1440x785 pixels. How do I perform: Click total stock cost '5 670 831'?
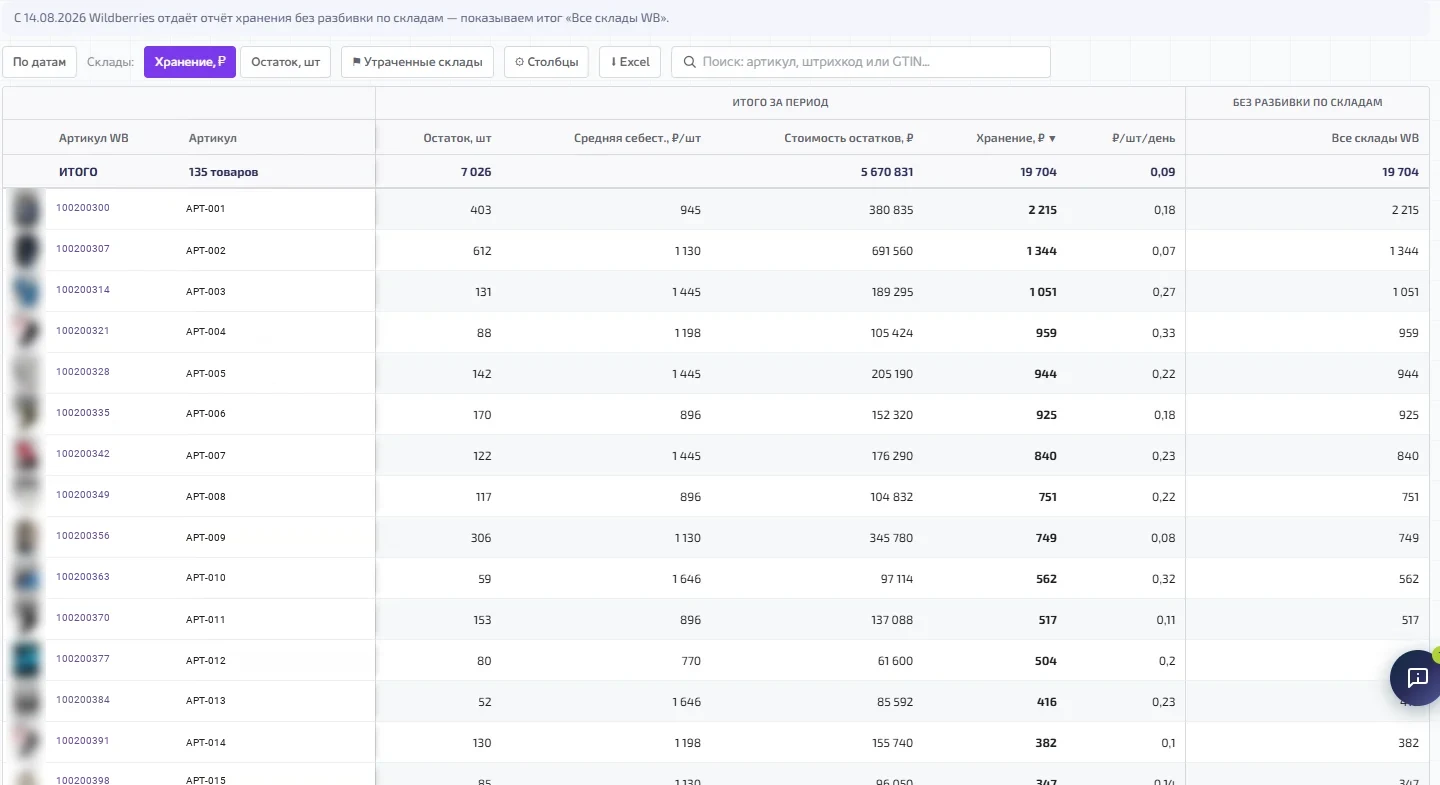(887, 172)
